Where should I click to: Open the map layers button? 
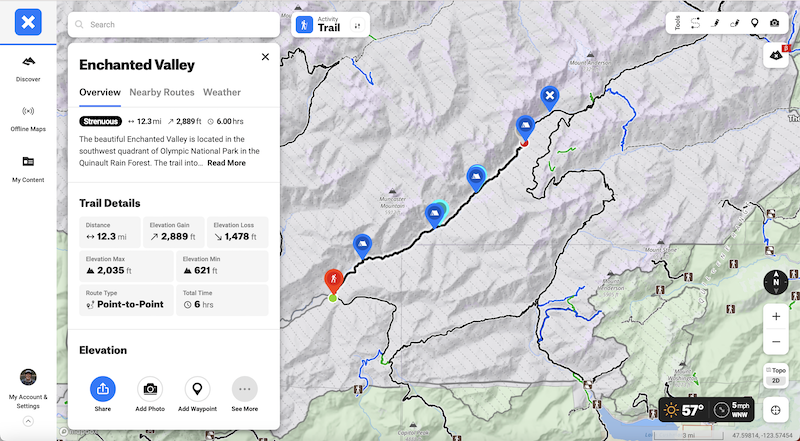tap(776, 55)
